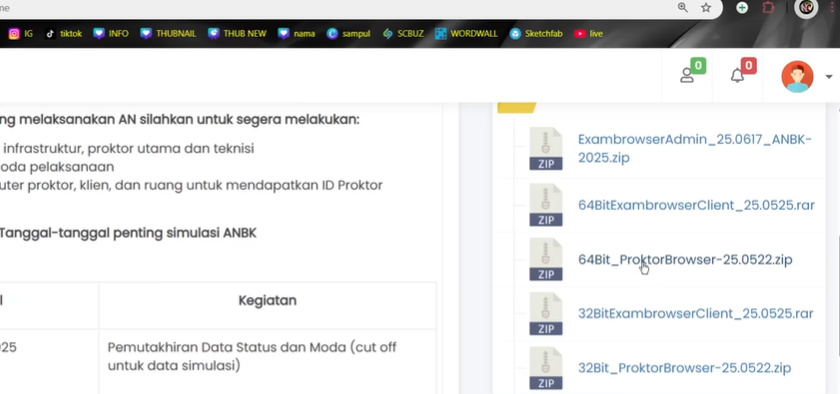Open the Chrome profile avatar

pyautogui.click(x=806, y=8)
